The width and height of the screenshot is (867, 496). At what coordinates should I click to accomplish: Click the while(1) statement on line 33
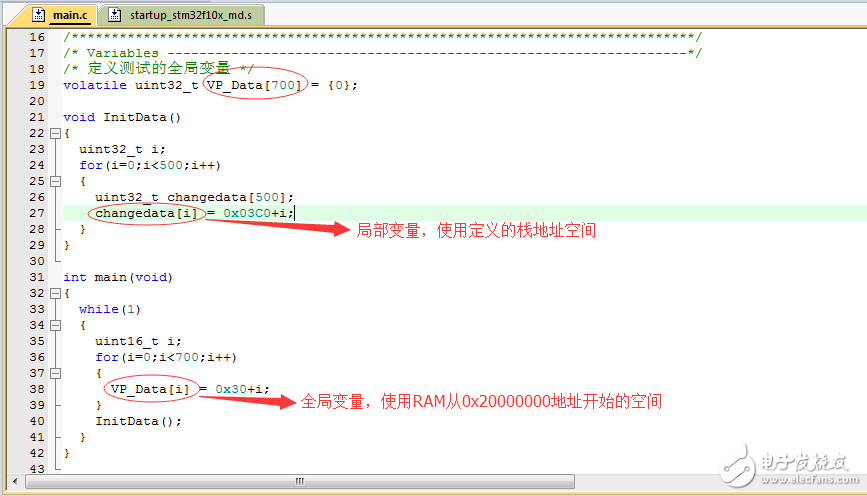110,309
